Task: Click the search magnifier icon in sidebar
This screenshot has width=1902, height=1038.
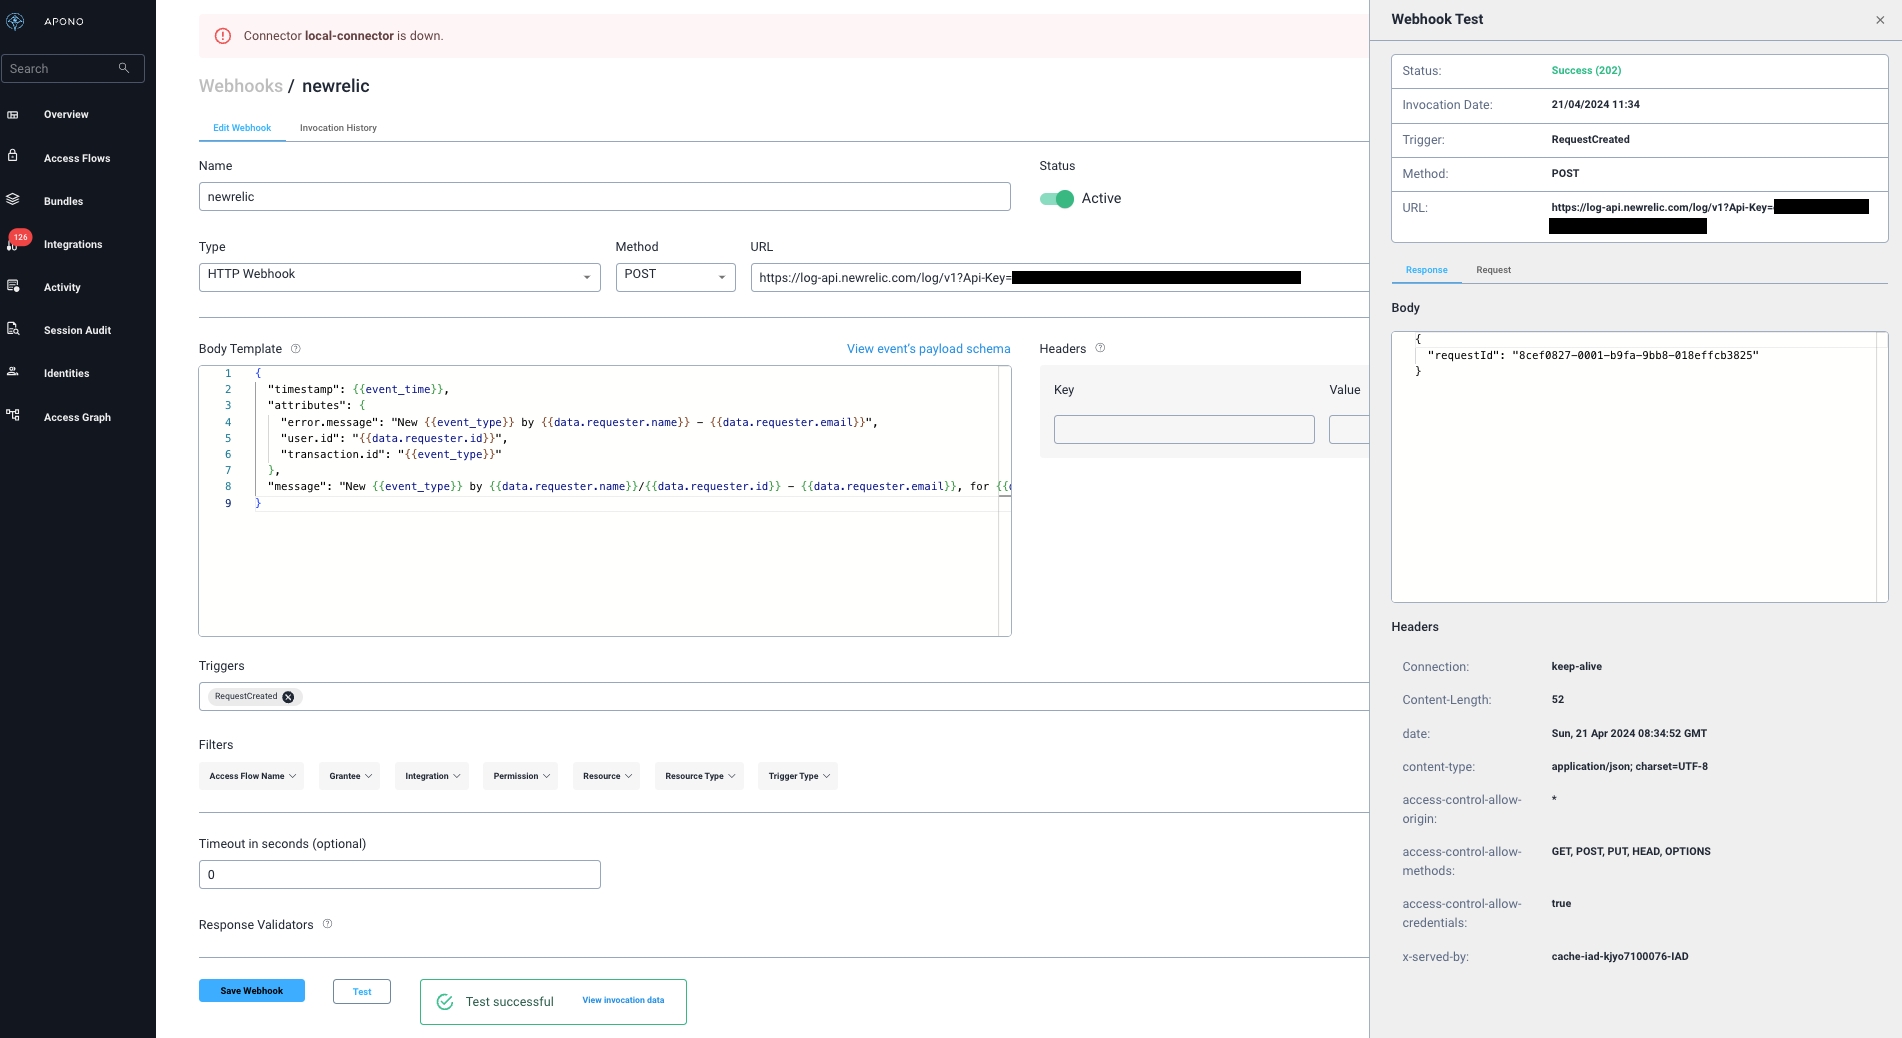Action: [x=124, y=68]
